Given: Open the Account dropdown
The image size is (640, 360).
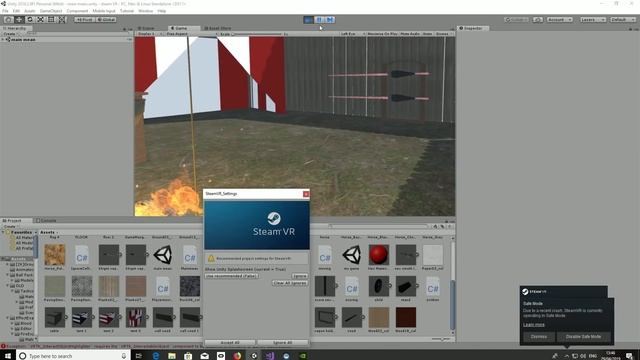Looking at the screenshot, I should click(559, 19).
